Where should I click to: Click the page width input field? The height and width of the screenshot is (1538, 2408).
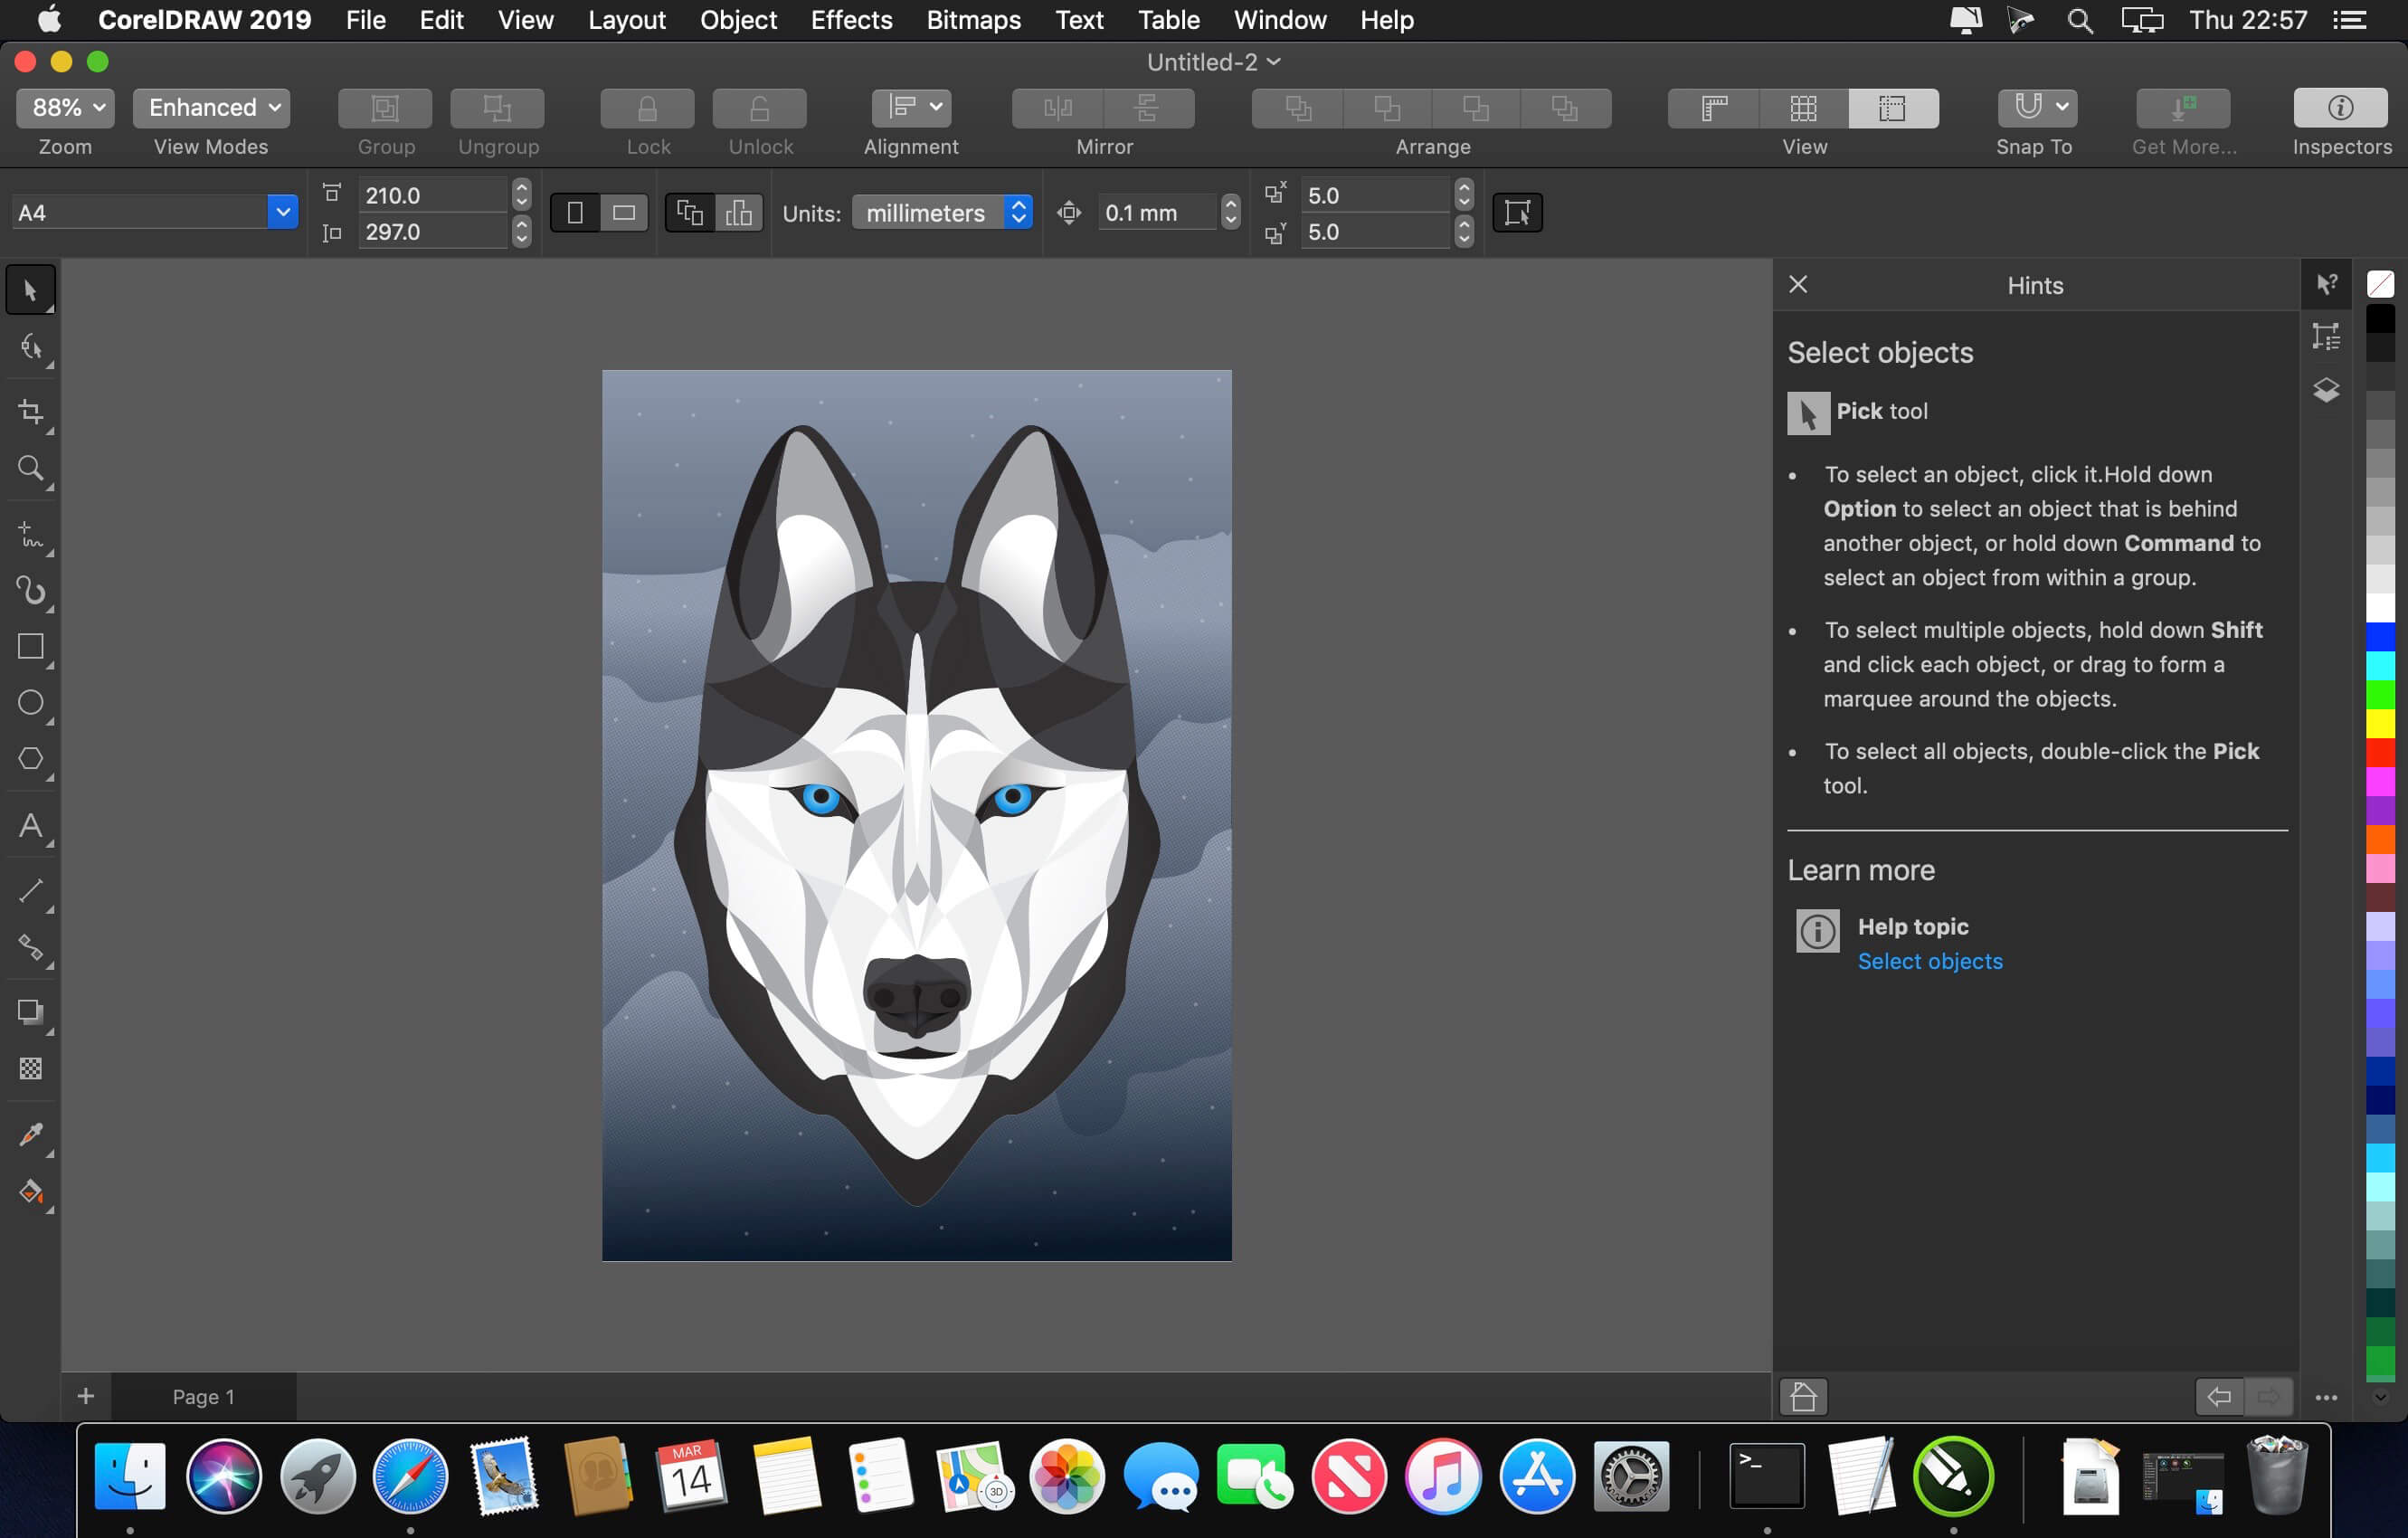pyautogui.click(x=432, y=196)
